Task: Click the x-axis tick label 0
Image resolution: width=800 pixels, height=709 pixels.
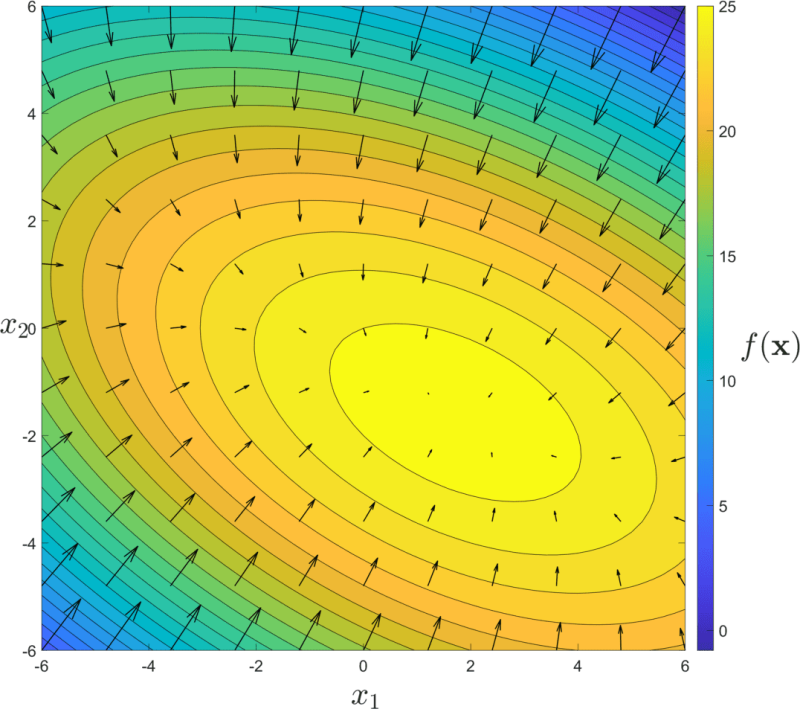Action: click(363, 666)
